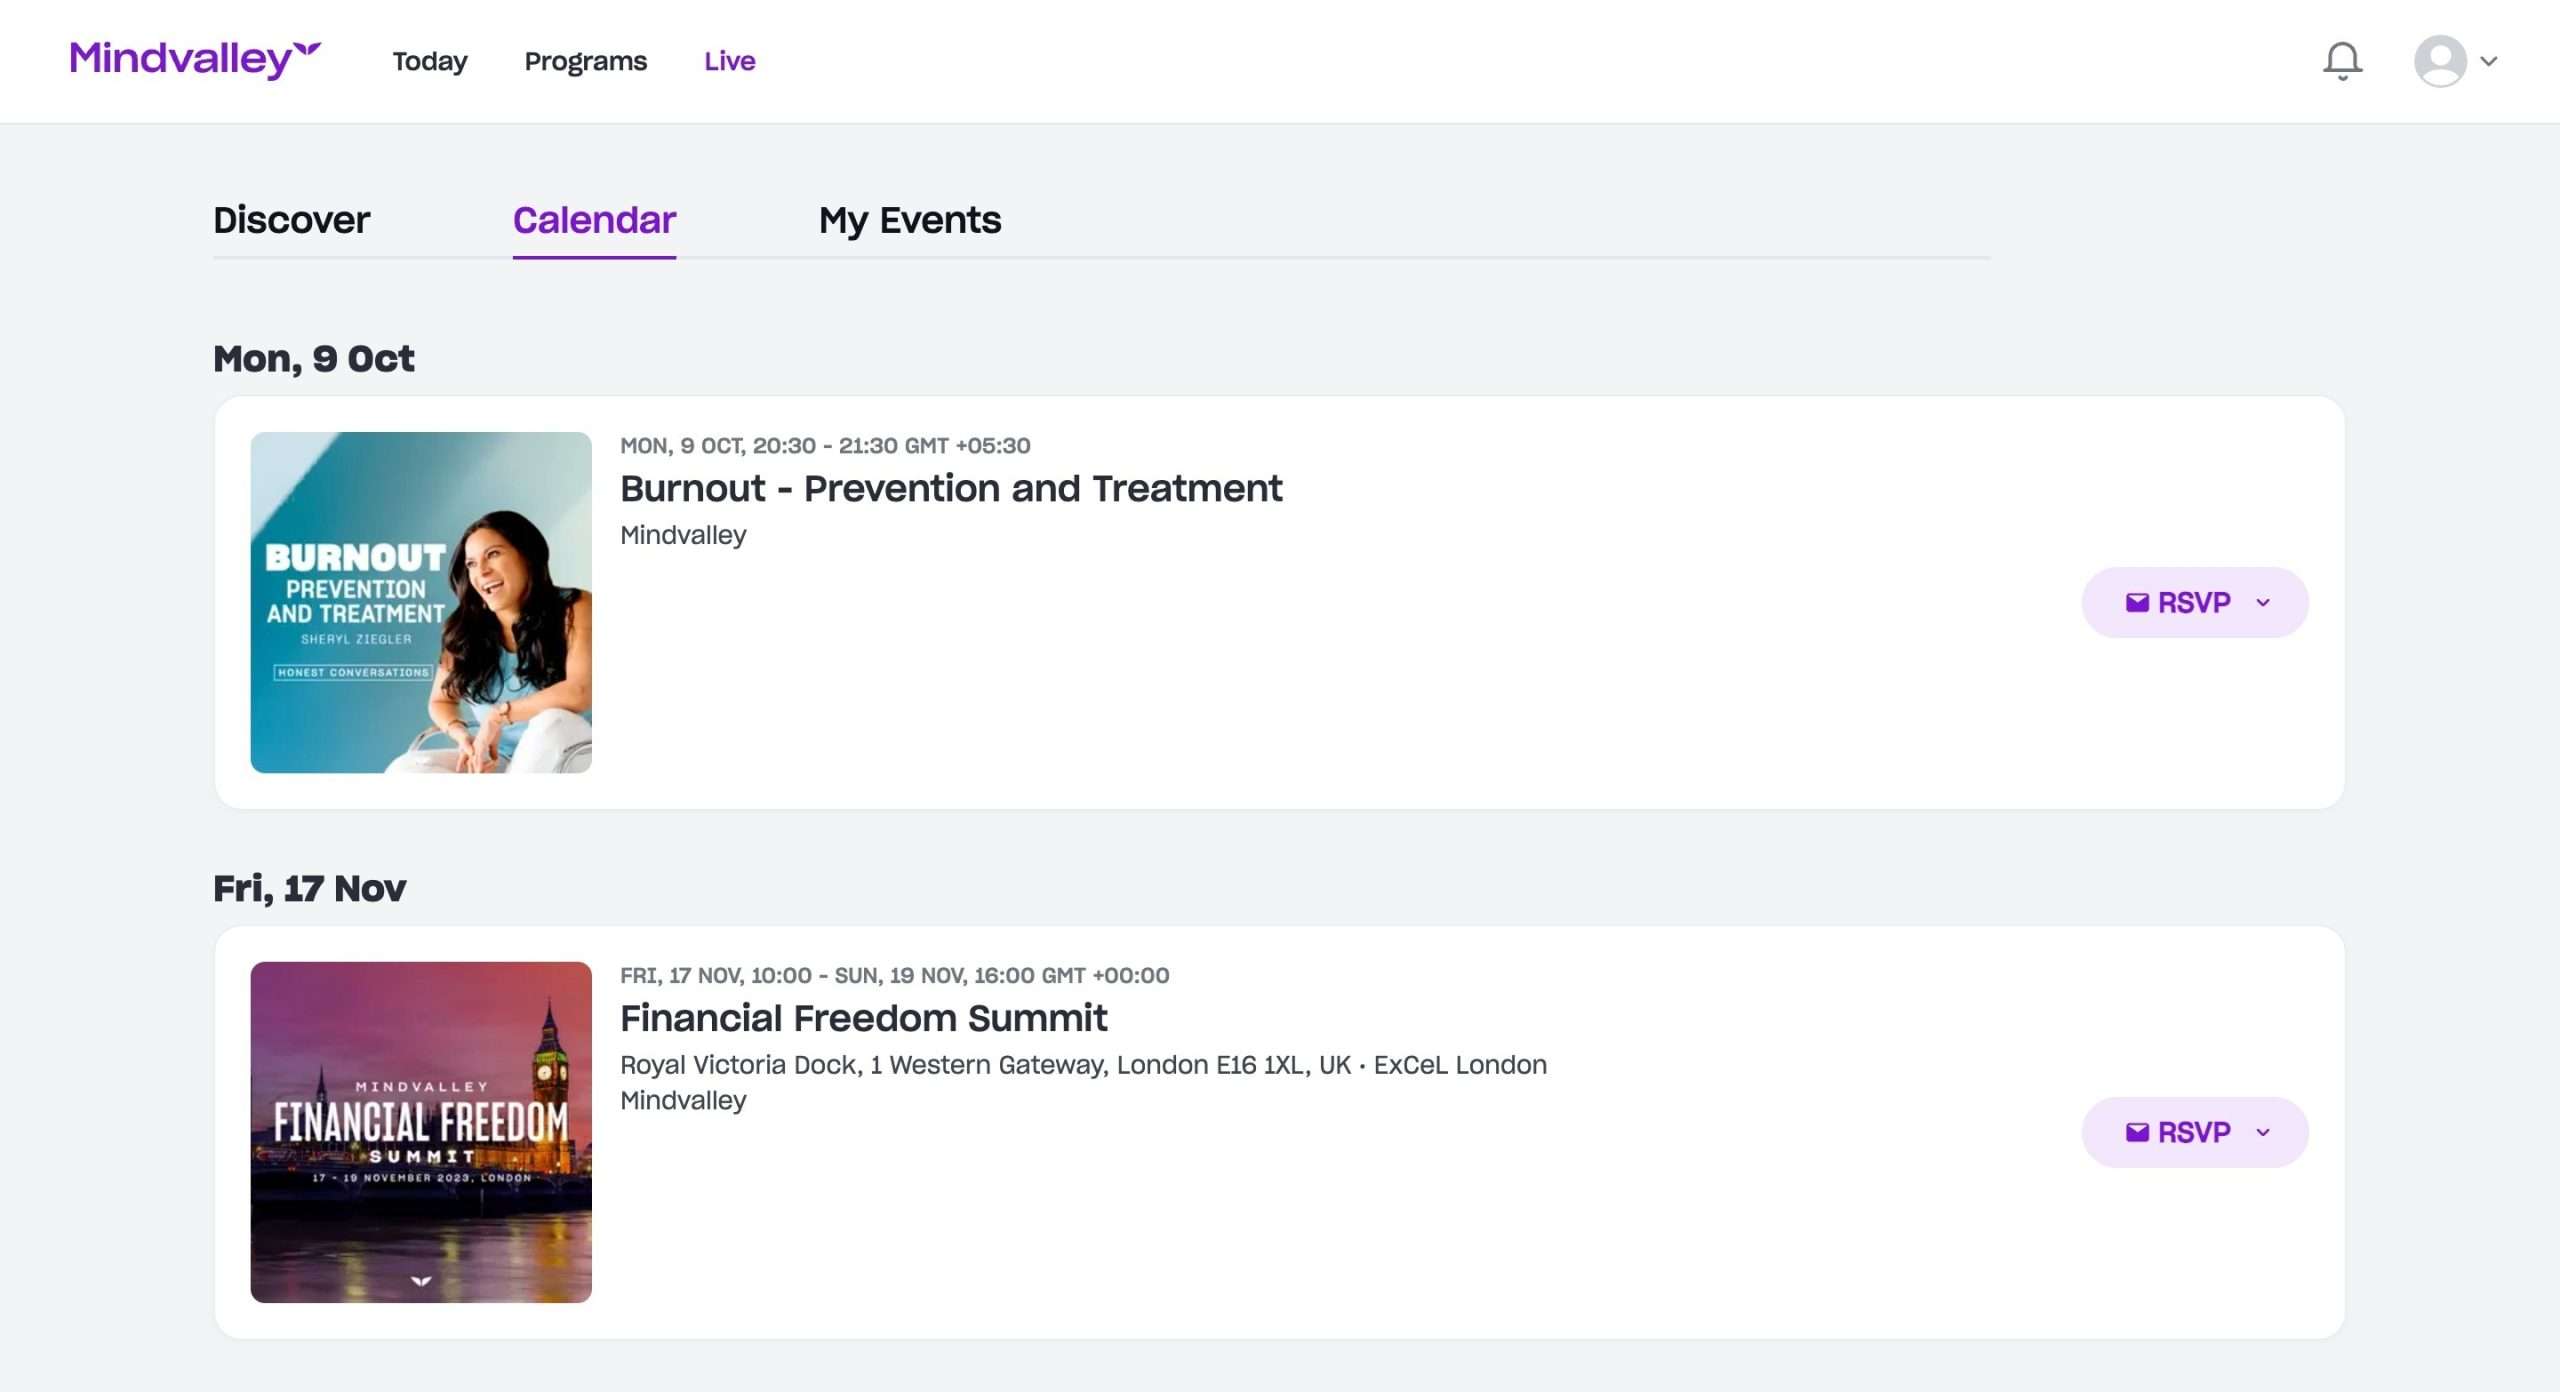Viewport: 2560px width, 1392px height.
Task: Click Mindvalley host name under Burnout event
Action: [x=683, y=535]
